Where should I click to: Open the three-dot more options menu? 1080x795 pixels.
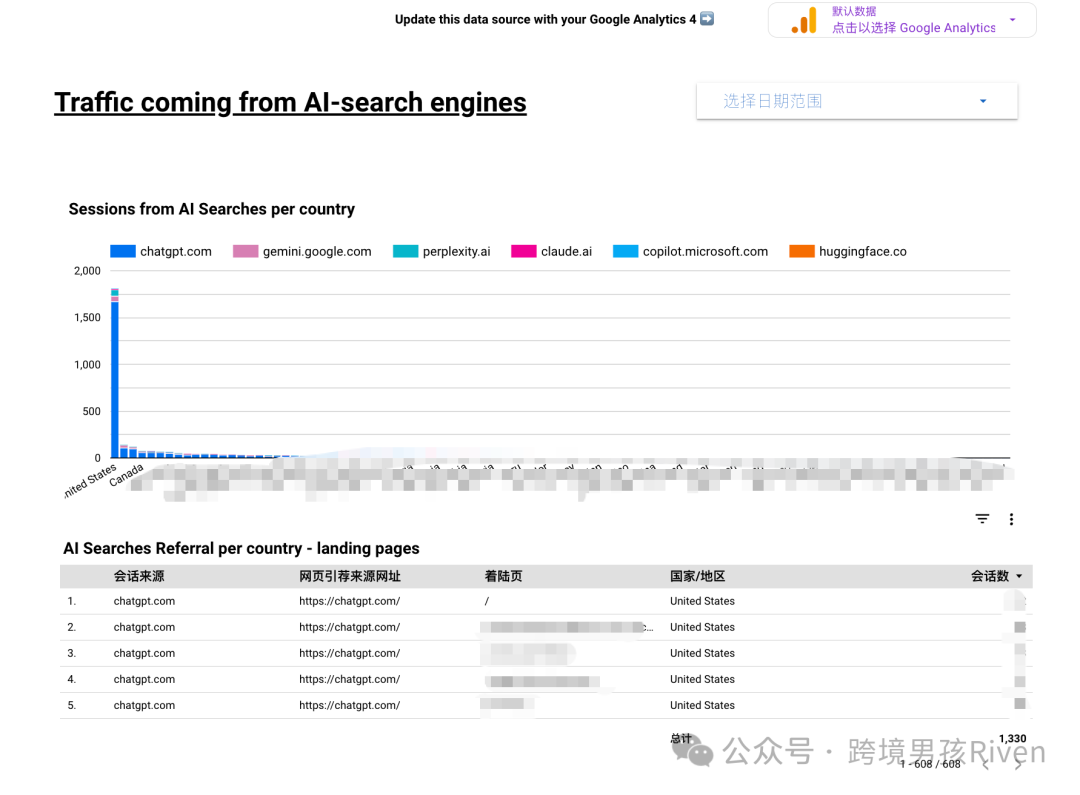1011,519
